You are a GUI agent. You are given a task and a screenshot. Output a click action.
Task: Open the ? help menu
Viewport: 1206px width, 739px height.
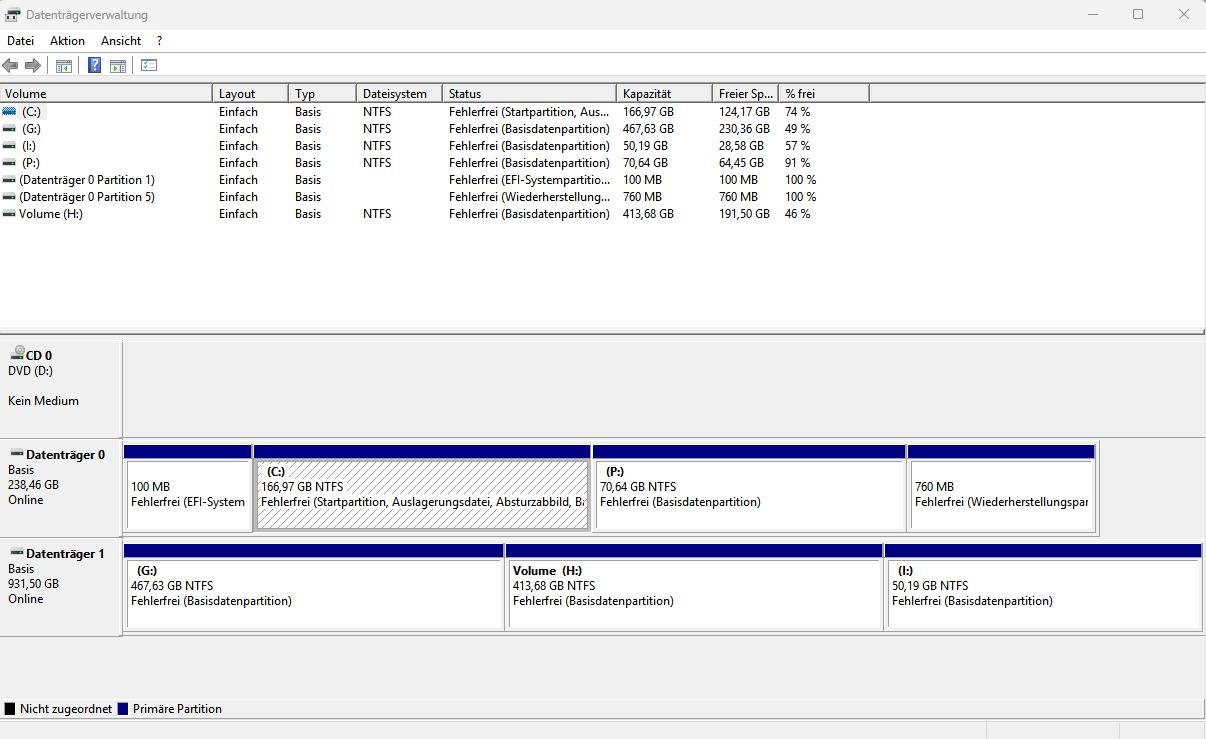coord(159,41)
